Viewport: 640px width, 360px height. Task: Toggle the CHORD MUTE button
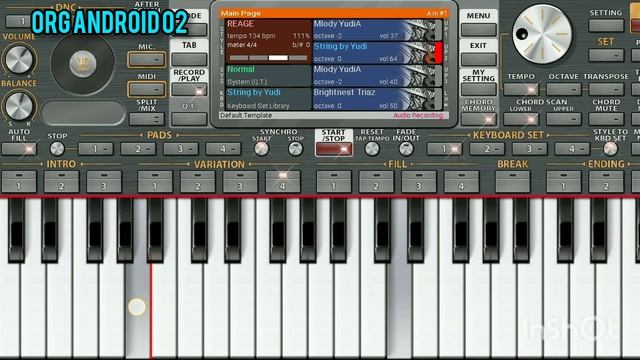click(606, 119)
